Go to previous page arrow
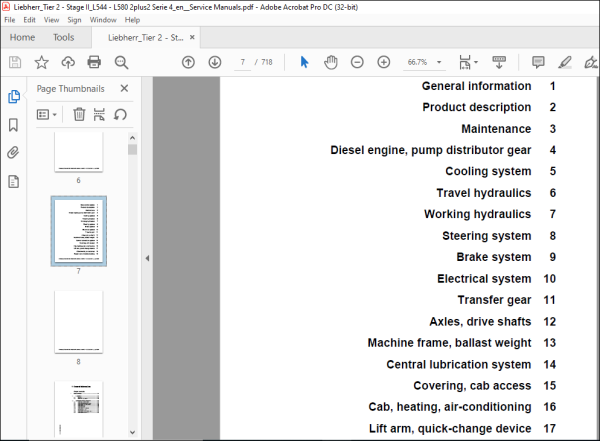600x441 pixels. click(x=188, y=62)
